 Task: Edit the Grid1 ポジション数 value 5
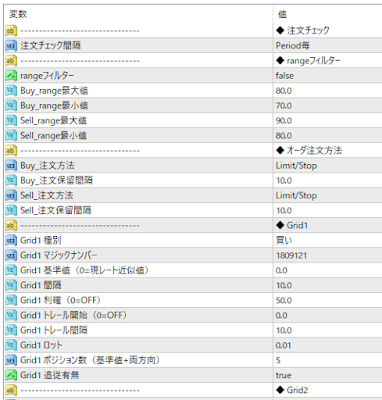point(278,360)
